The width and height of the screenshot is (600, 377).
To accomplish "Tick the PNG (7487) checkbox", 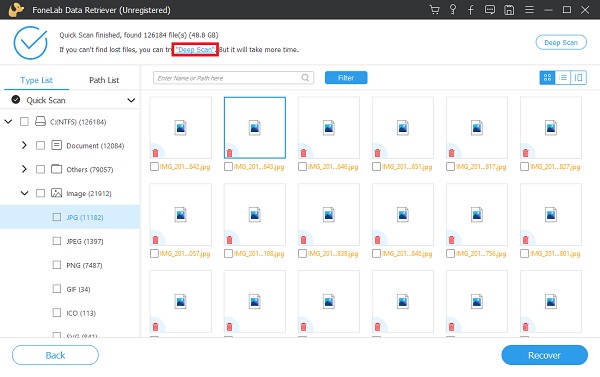I will 57,264.
